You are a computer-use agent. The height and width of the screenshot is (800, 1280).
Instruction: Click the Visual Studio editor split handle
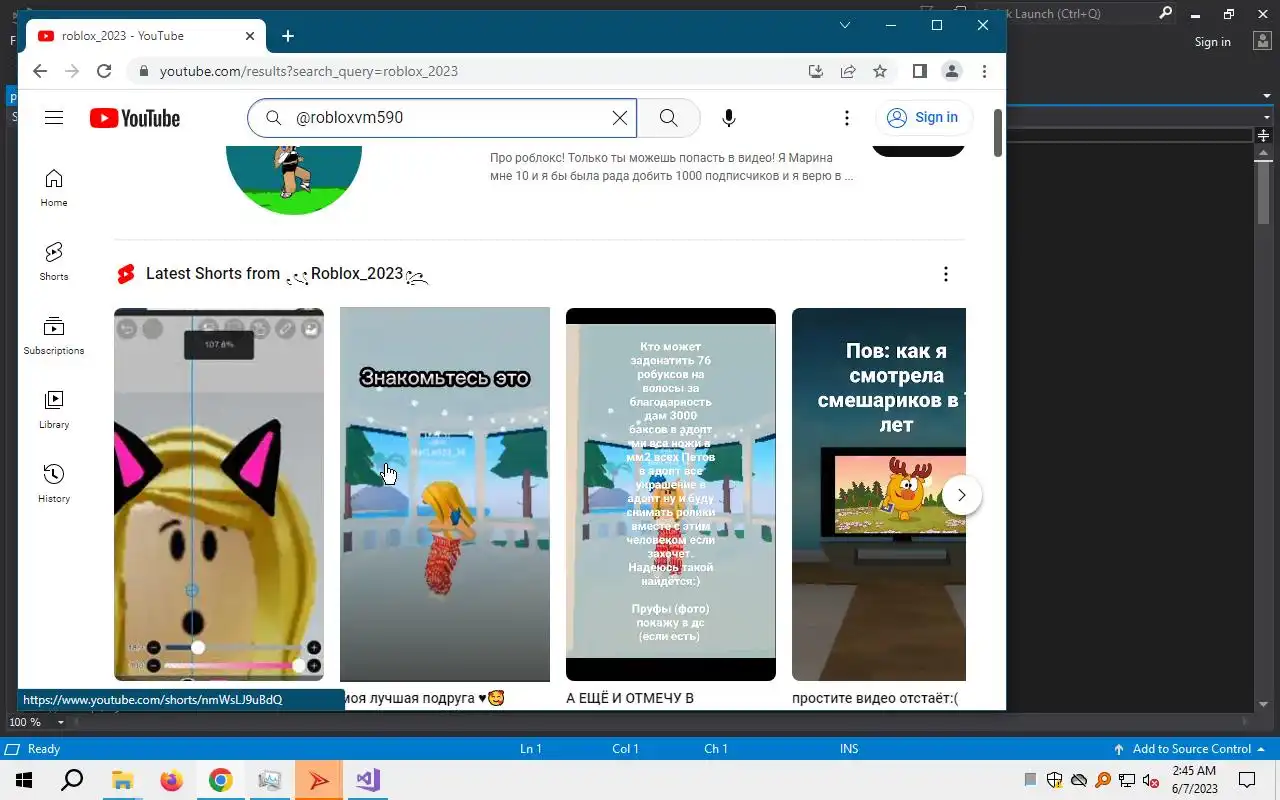click(1265, 135)
